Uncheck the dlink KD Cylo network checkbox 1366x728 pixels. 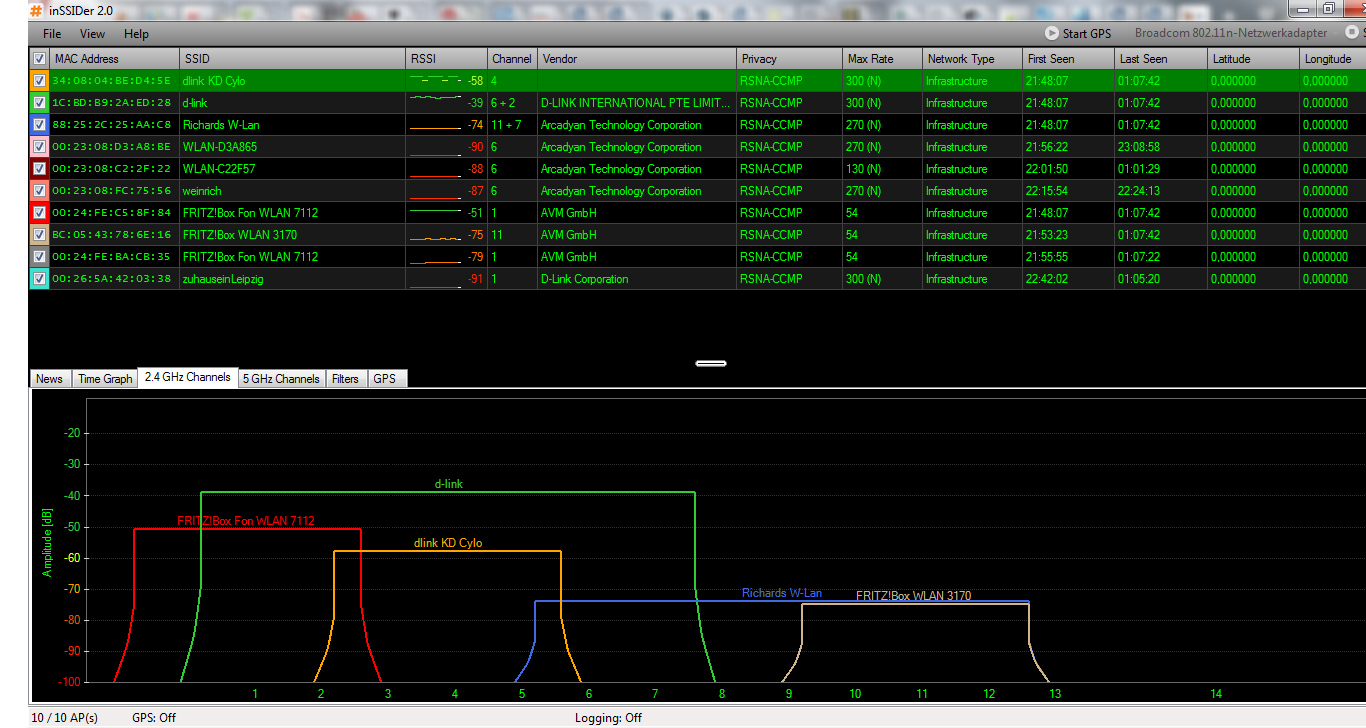click(x=39, y=81)
